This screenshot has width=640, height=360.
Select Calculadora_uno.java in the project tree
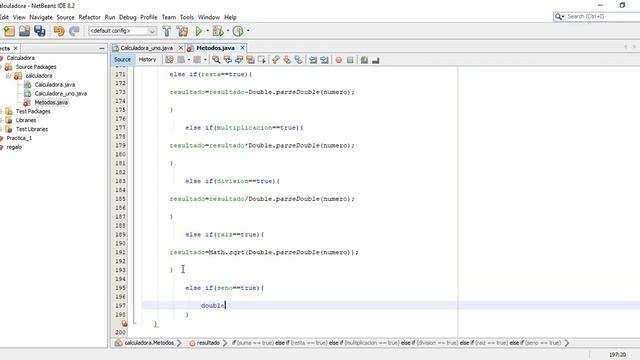(x=60, y=93)
